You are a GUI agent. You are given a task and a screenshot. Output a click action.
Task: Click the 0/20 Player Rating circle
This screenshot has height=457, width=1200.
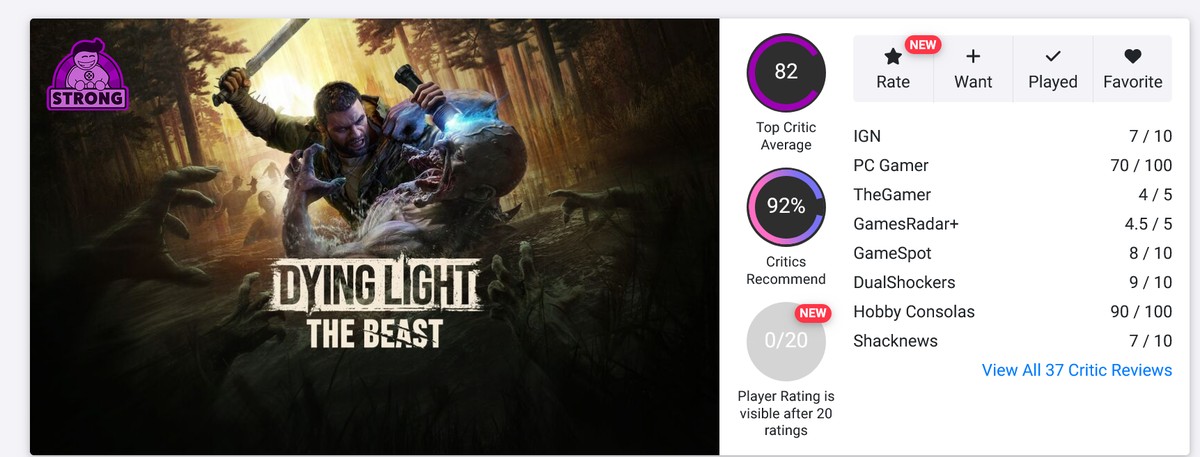point(786,340)
